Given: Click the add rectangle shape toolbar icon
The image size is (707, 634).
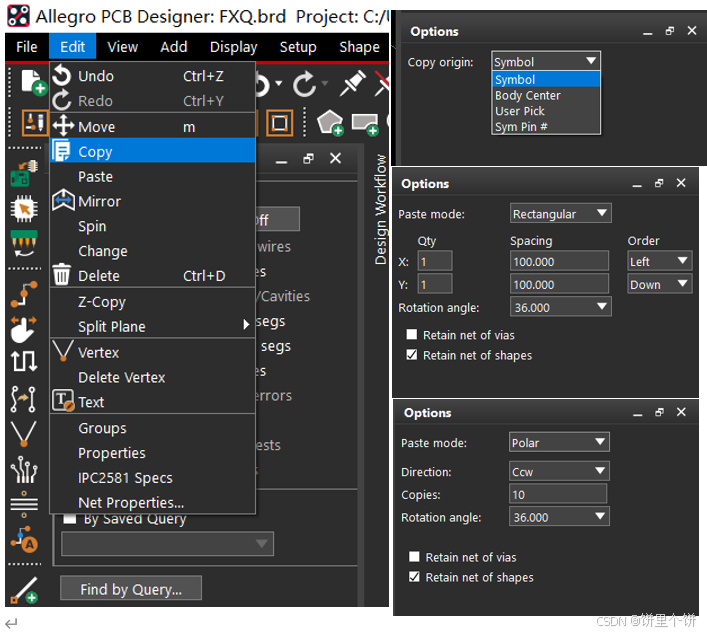Looking at the screenshot, I should pos(364,124).
